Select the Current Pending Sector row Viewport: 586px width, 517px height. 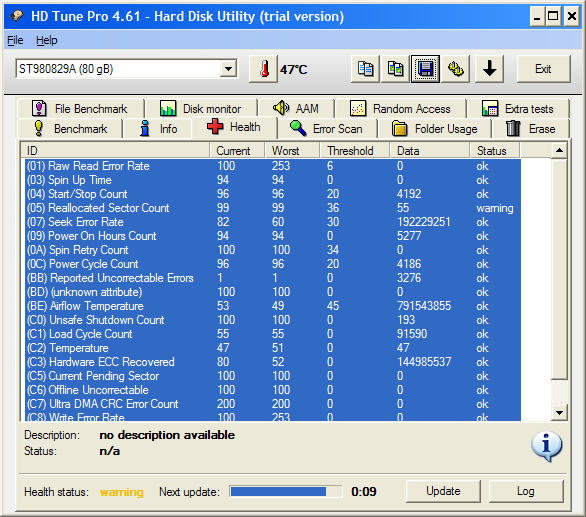click(x=273, y=376)
